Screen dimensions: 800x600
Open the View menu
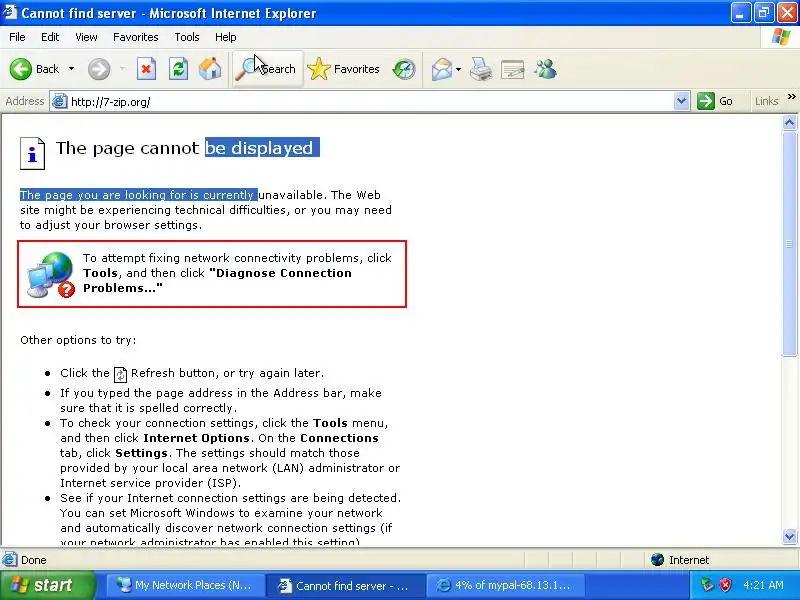(86, 37)
